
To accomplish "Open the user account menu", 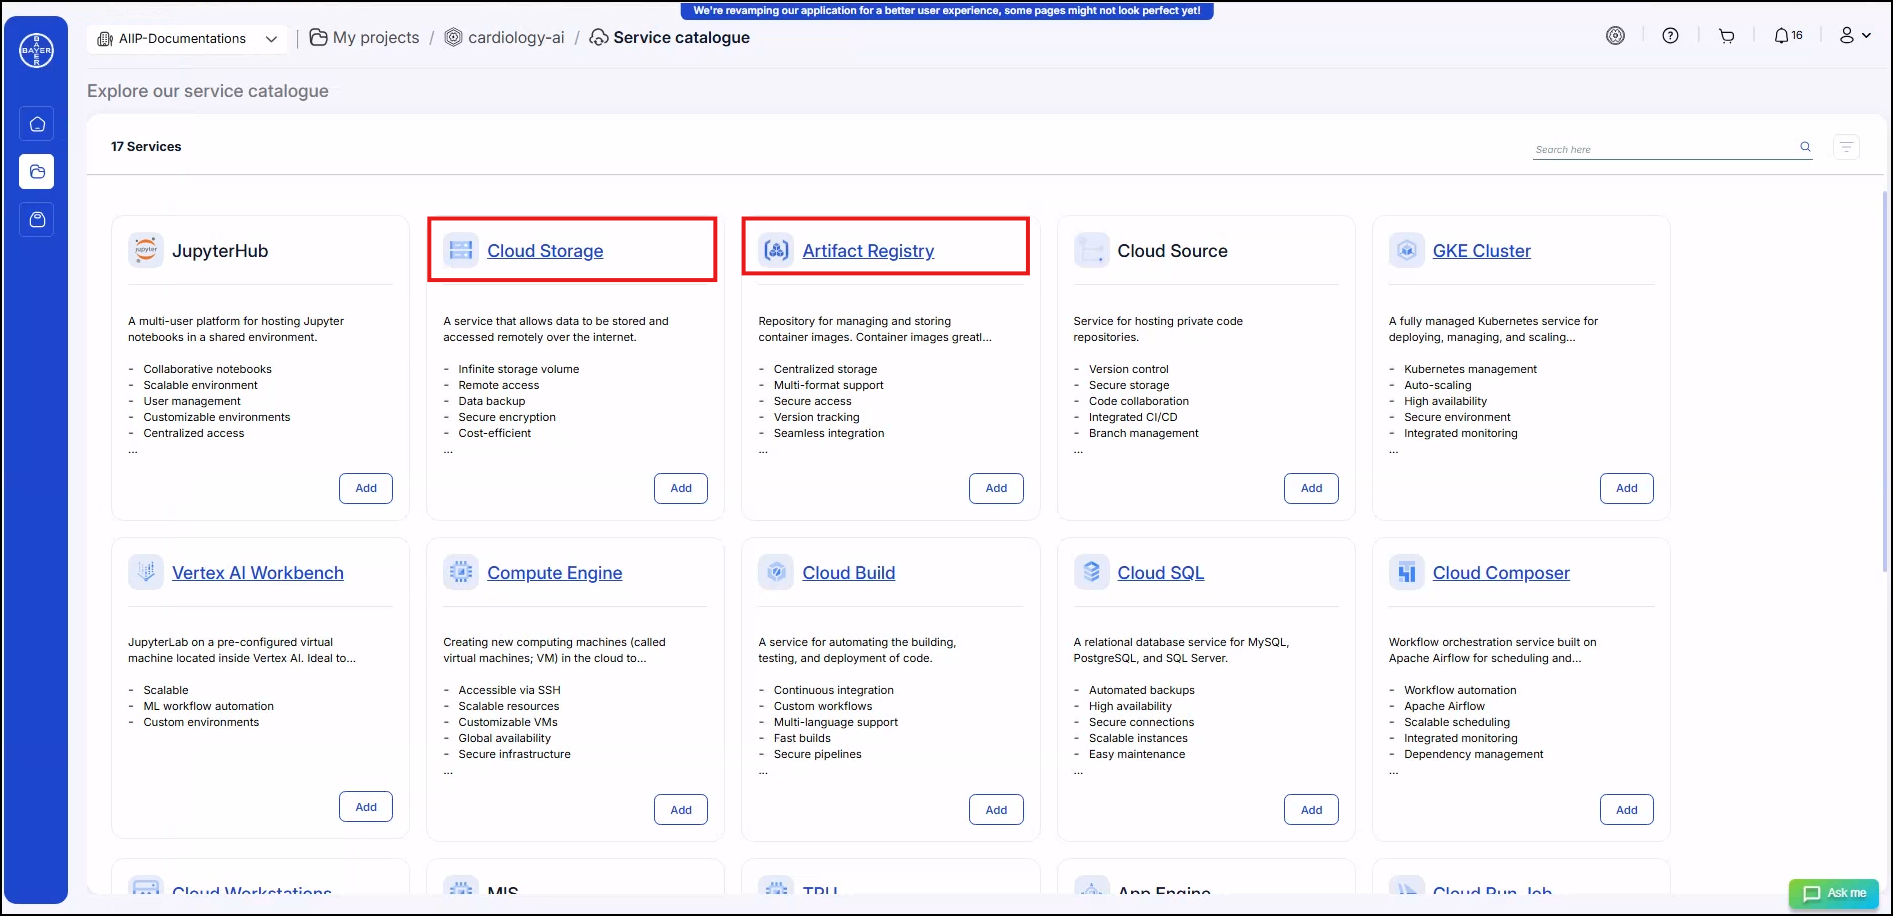I will click(1855, 35).
